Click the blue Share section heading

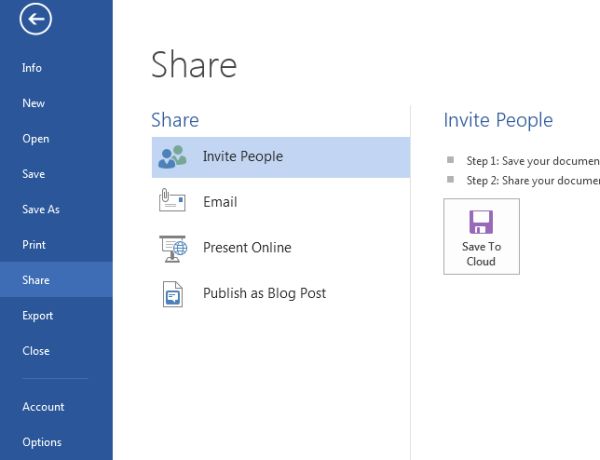click(175, 120)
